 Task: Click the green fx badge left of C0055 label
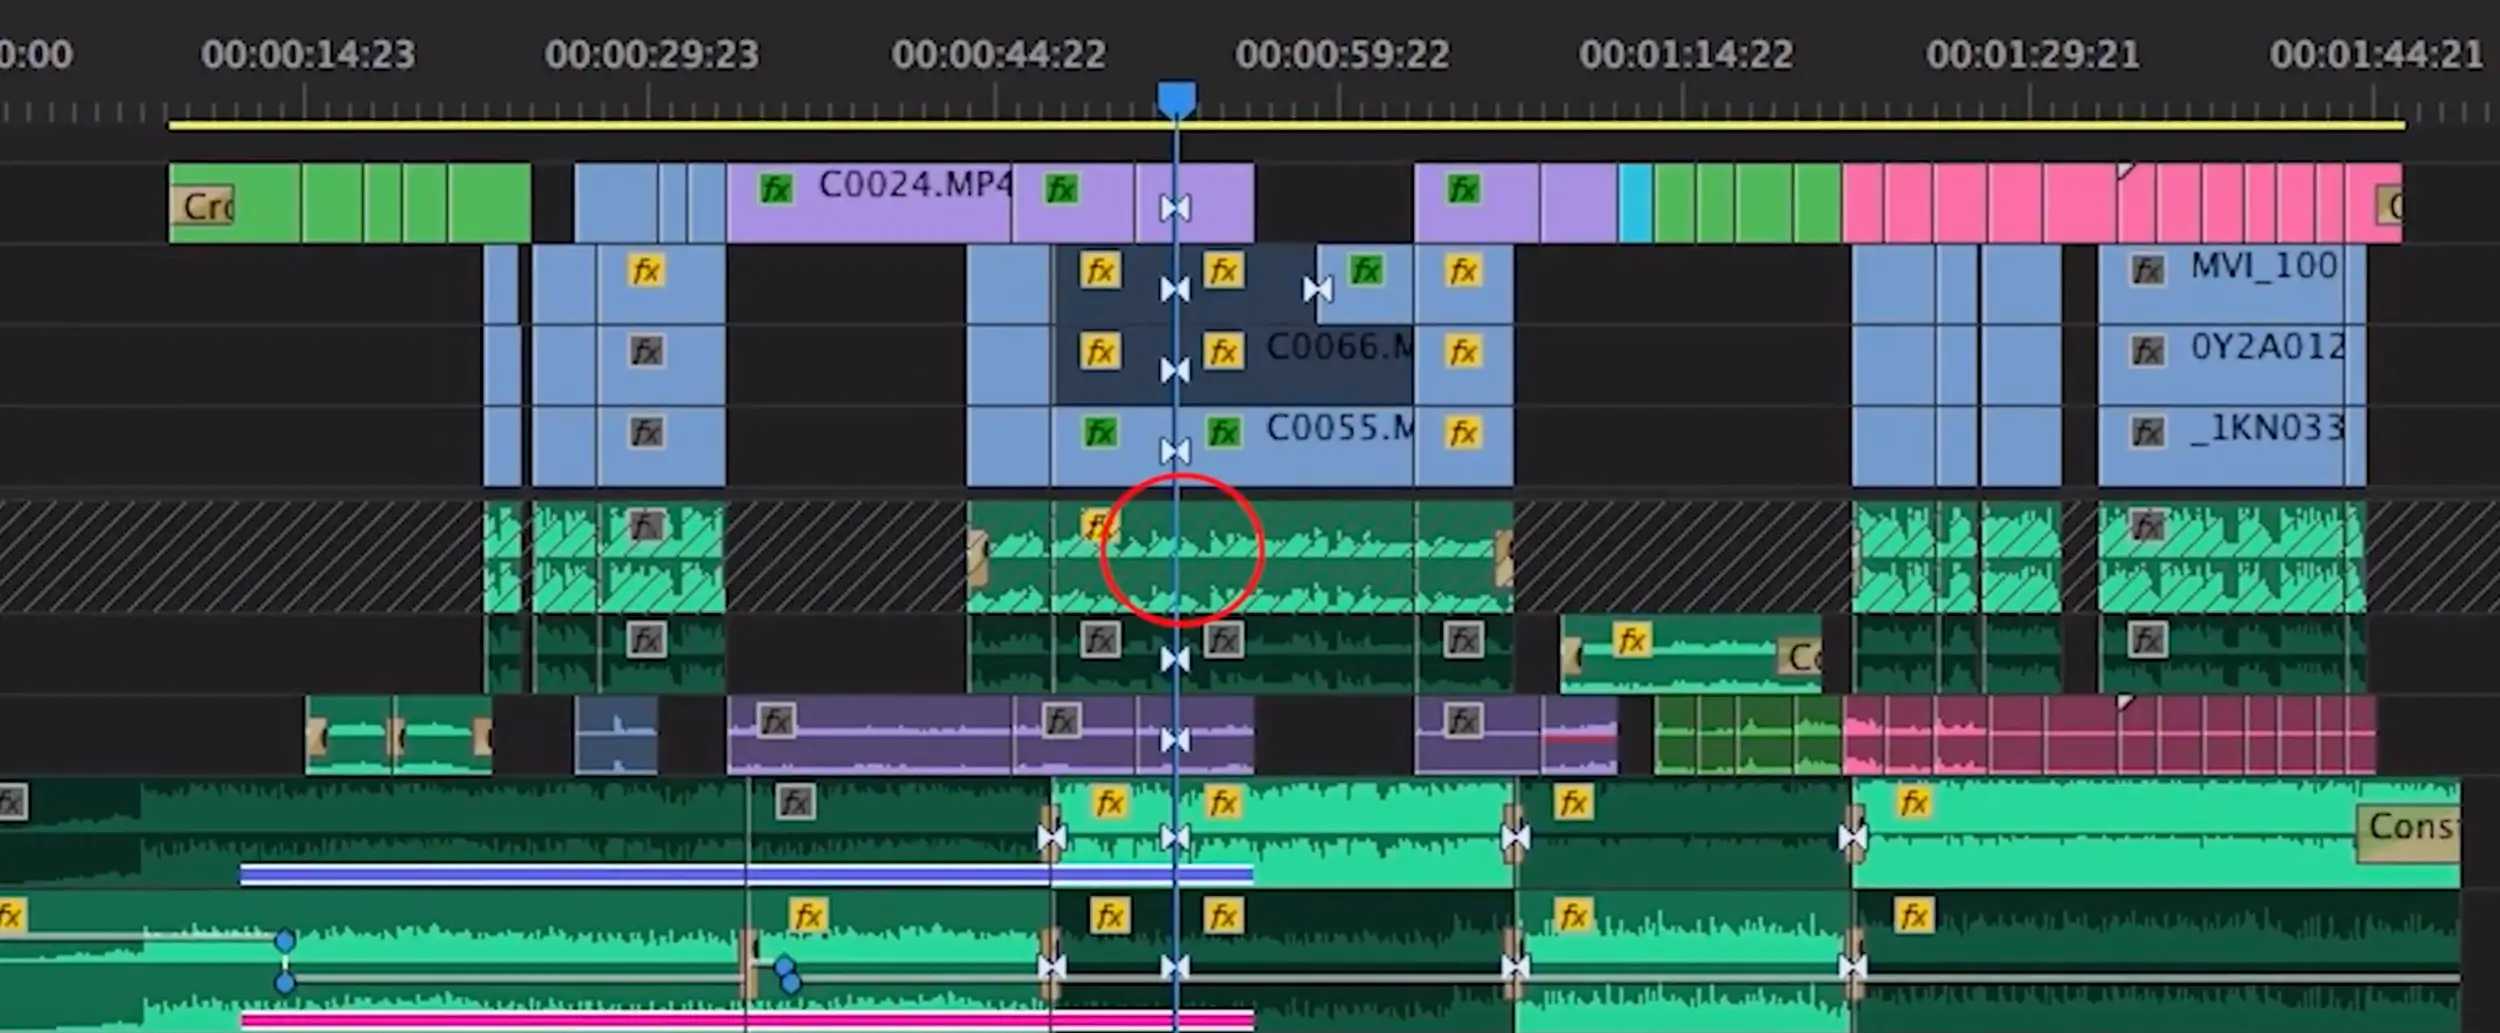(1224, 432)
